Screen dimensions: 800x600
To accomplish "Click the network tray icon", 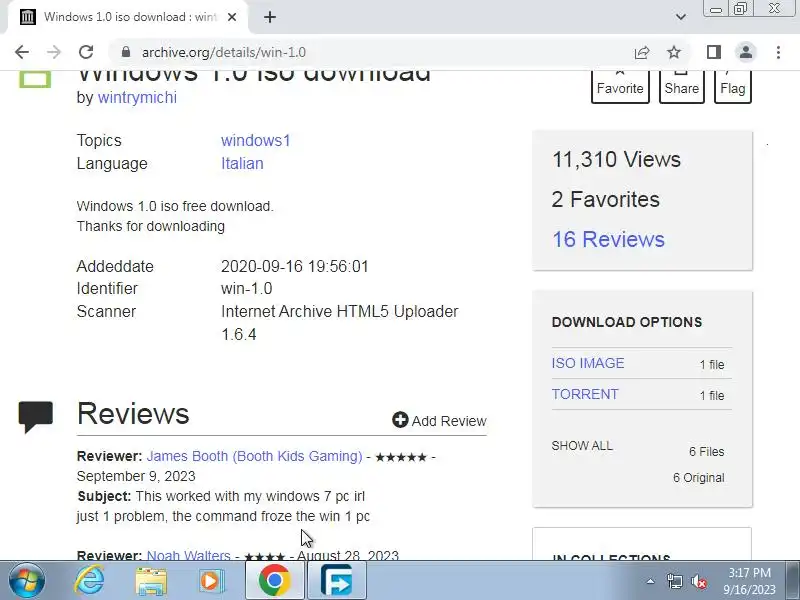I will [x=674, y=582].
